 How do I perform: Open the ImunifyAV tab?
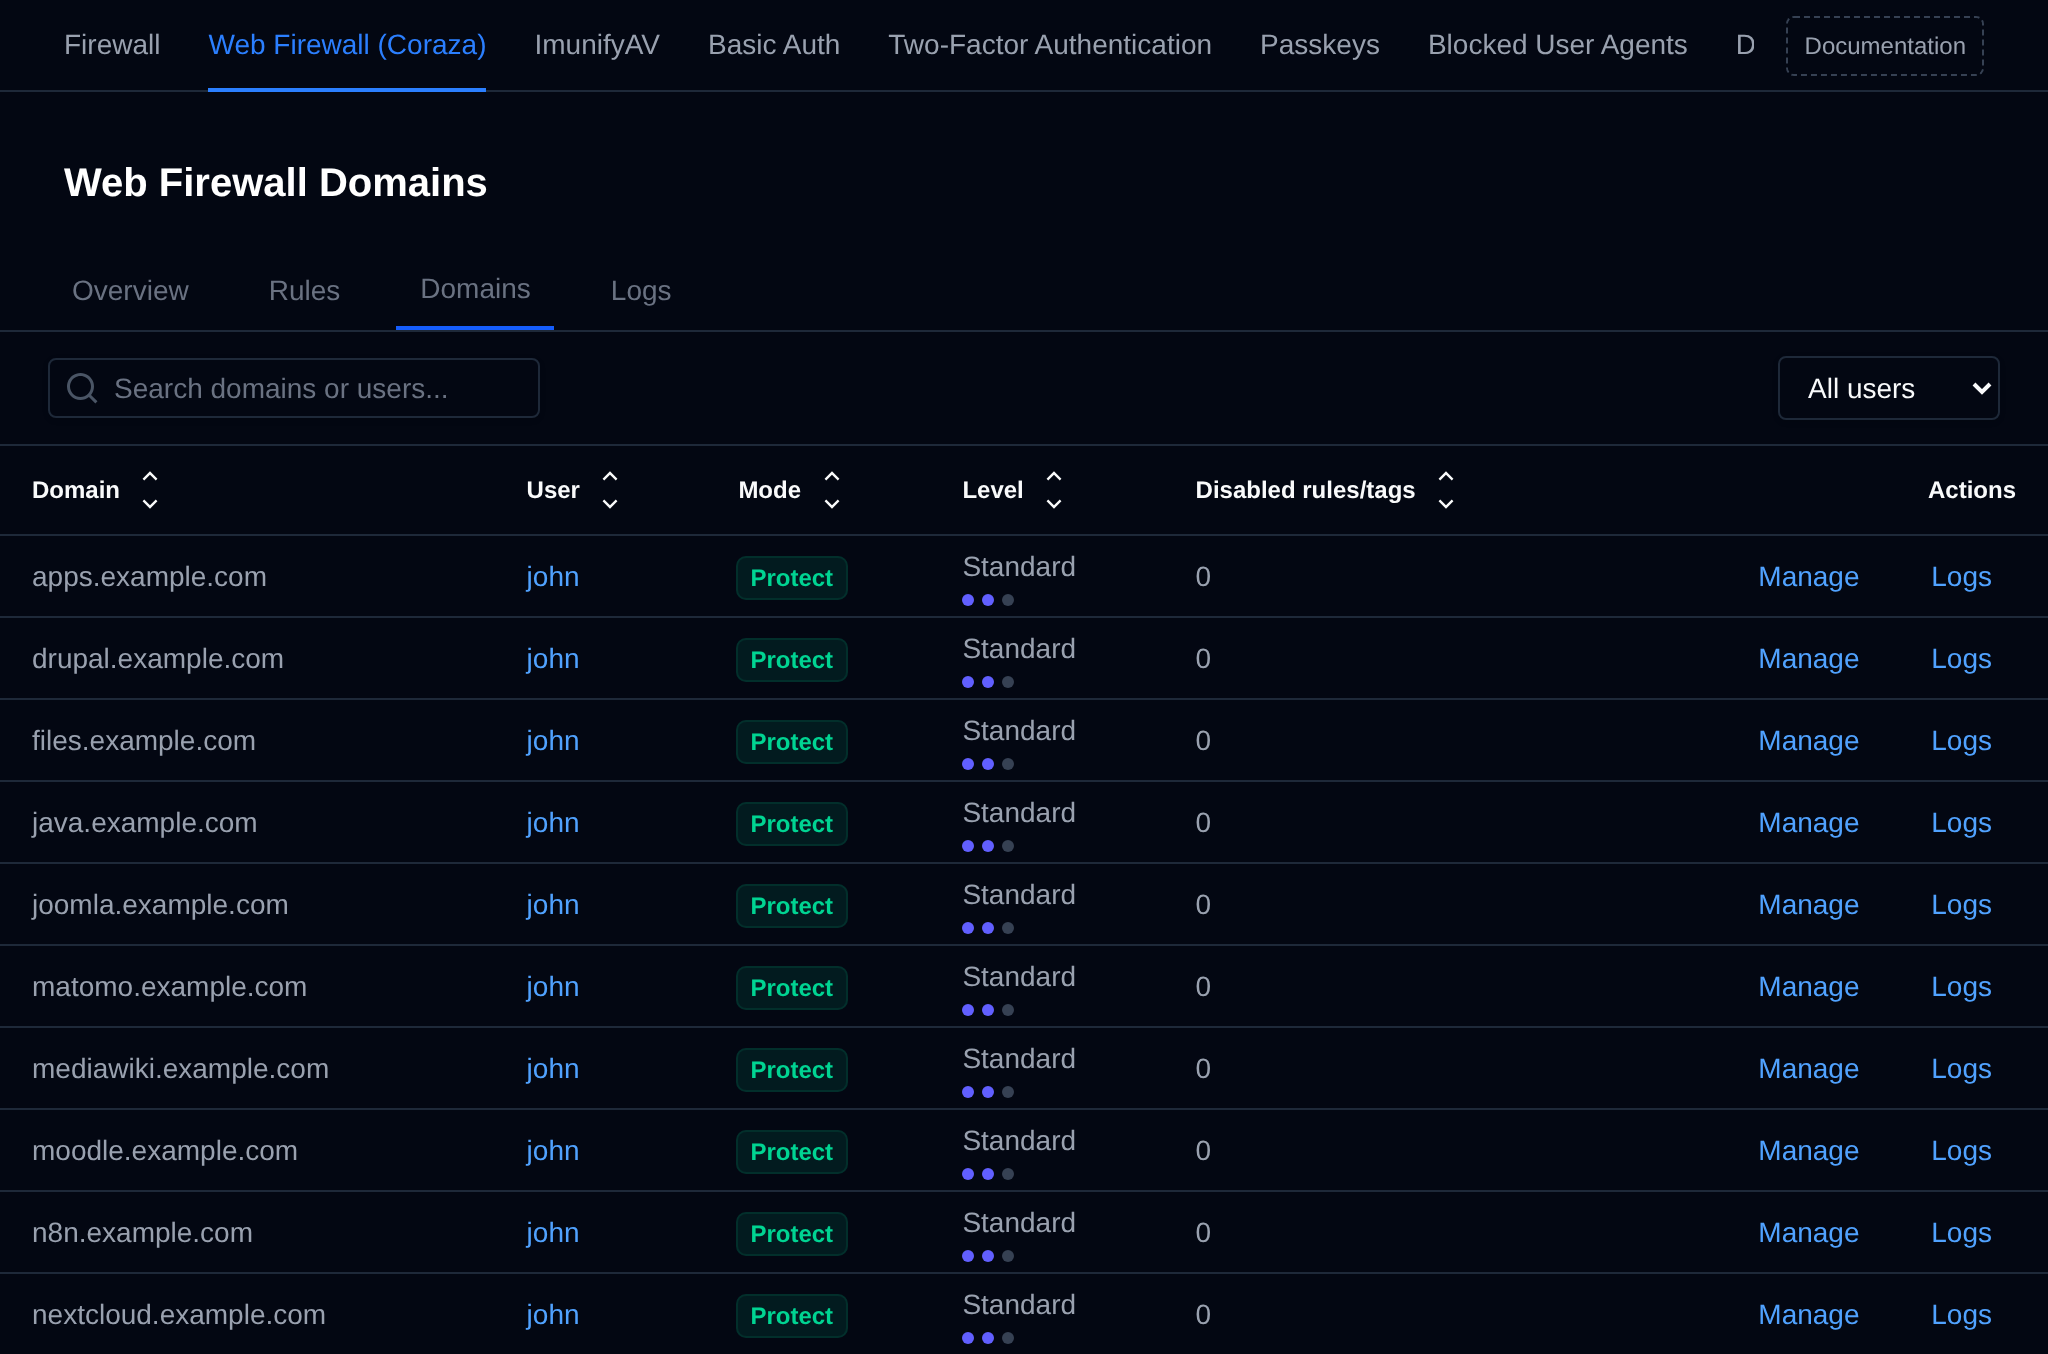(597, 45)
